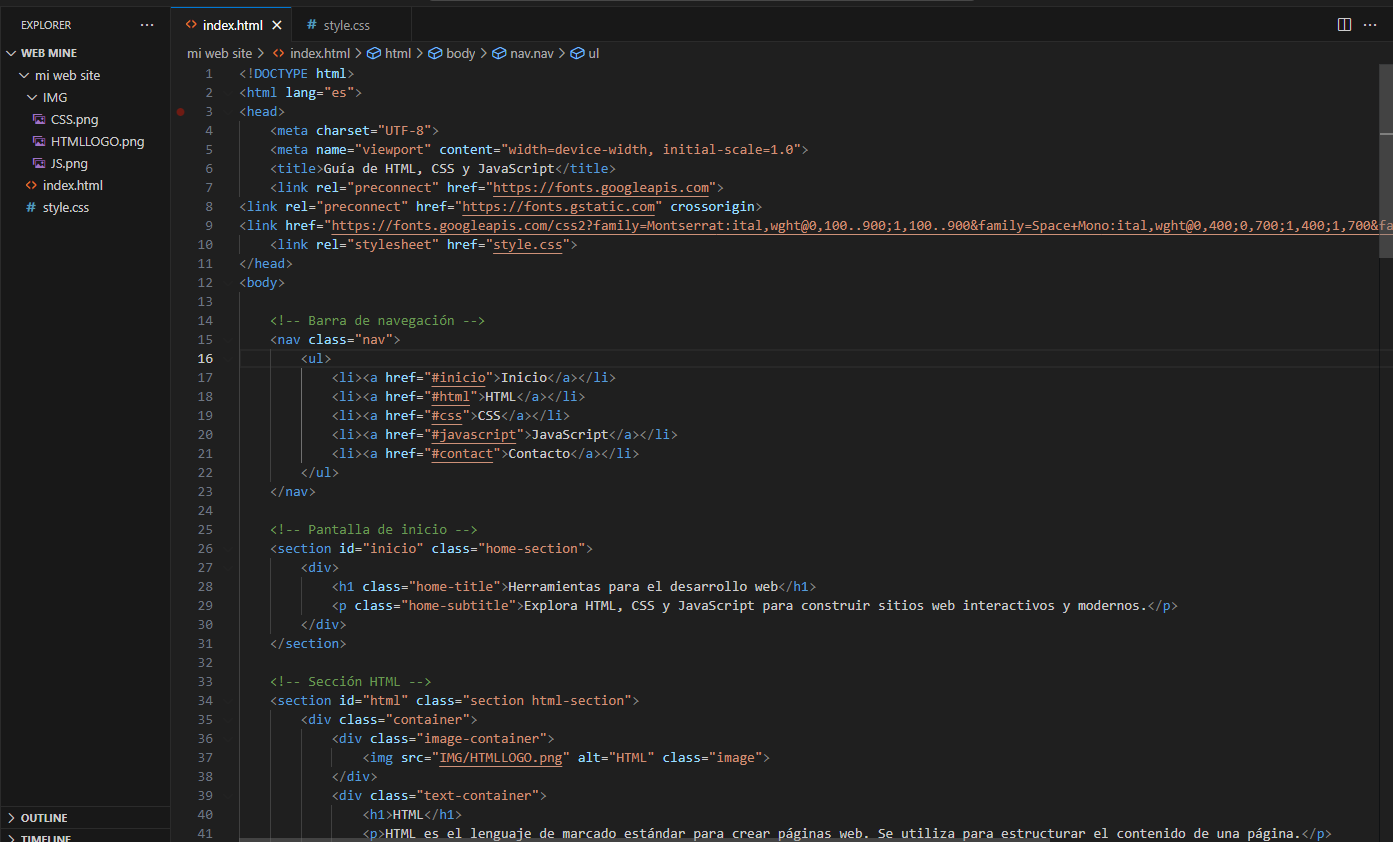Click the title text Guía de HTML, CSS y JavaScript
Screen dimensions: 1393x842
coord(439,169)
